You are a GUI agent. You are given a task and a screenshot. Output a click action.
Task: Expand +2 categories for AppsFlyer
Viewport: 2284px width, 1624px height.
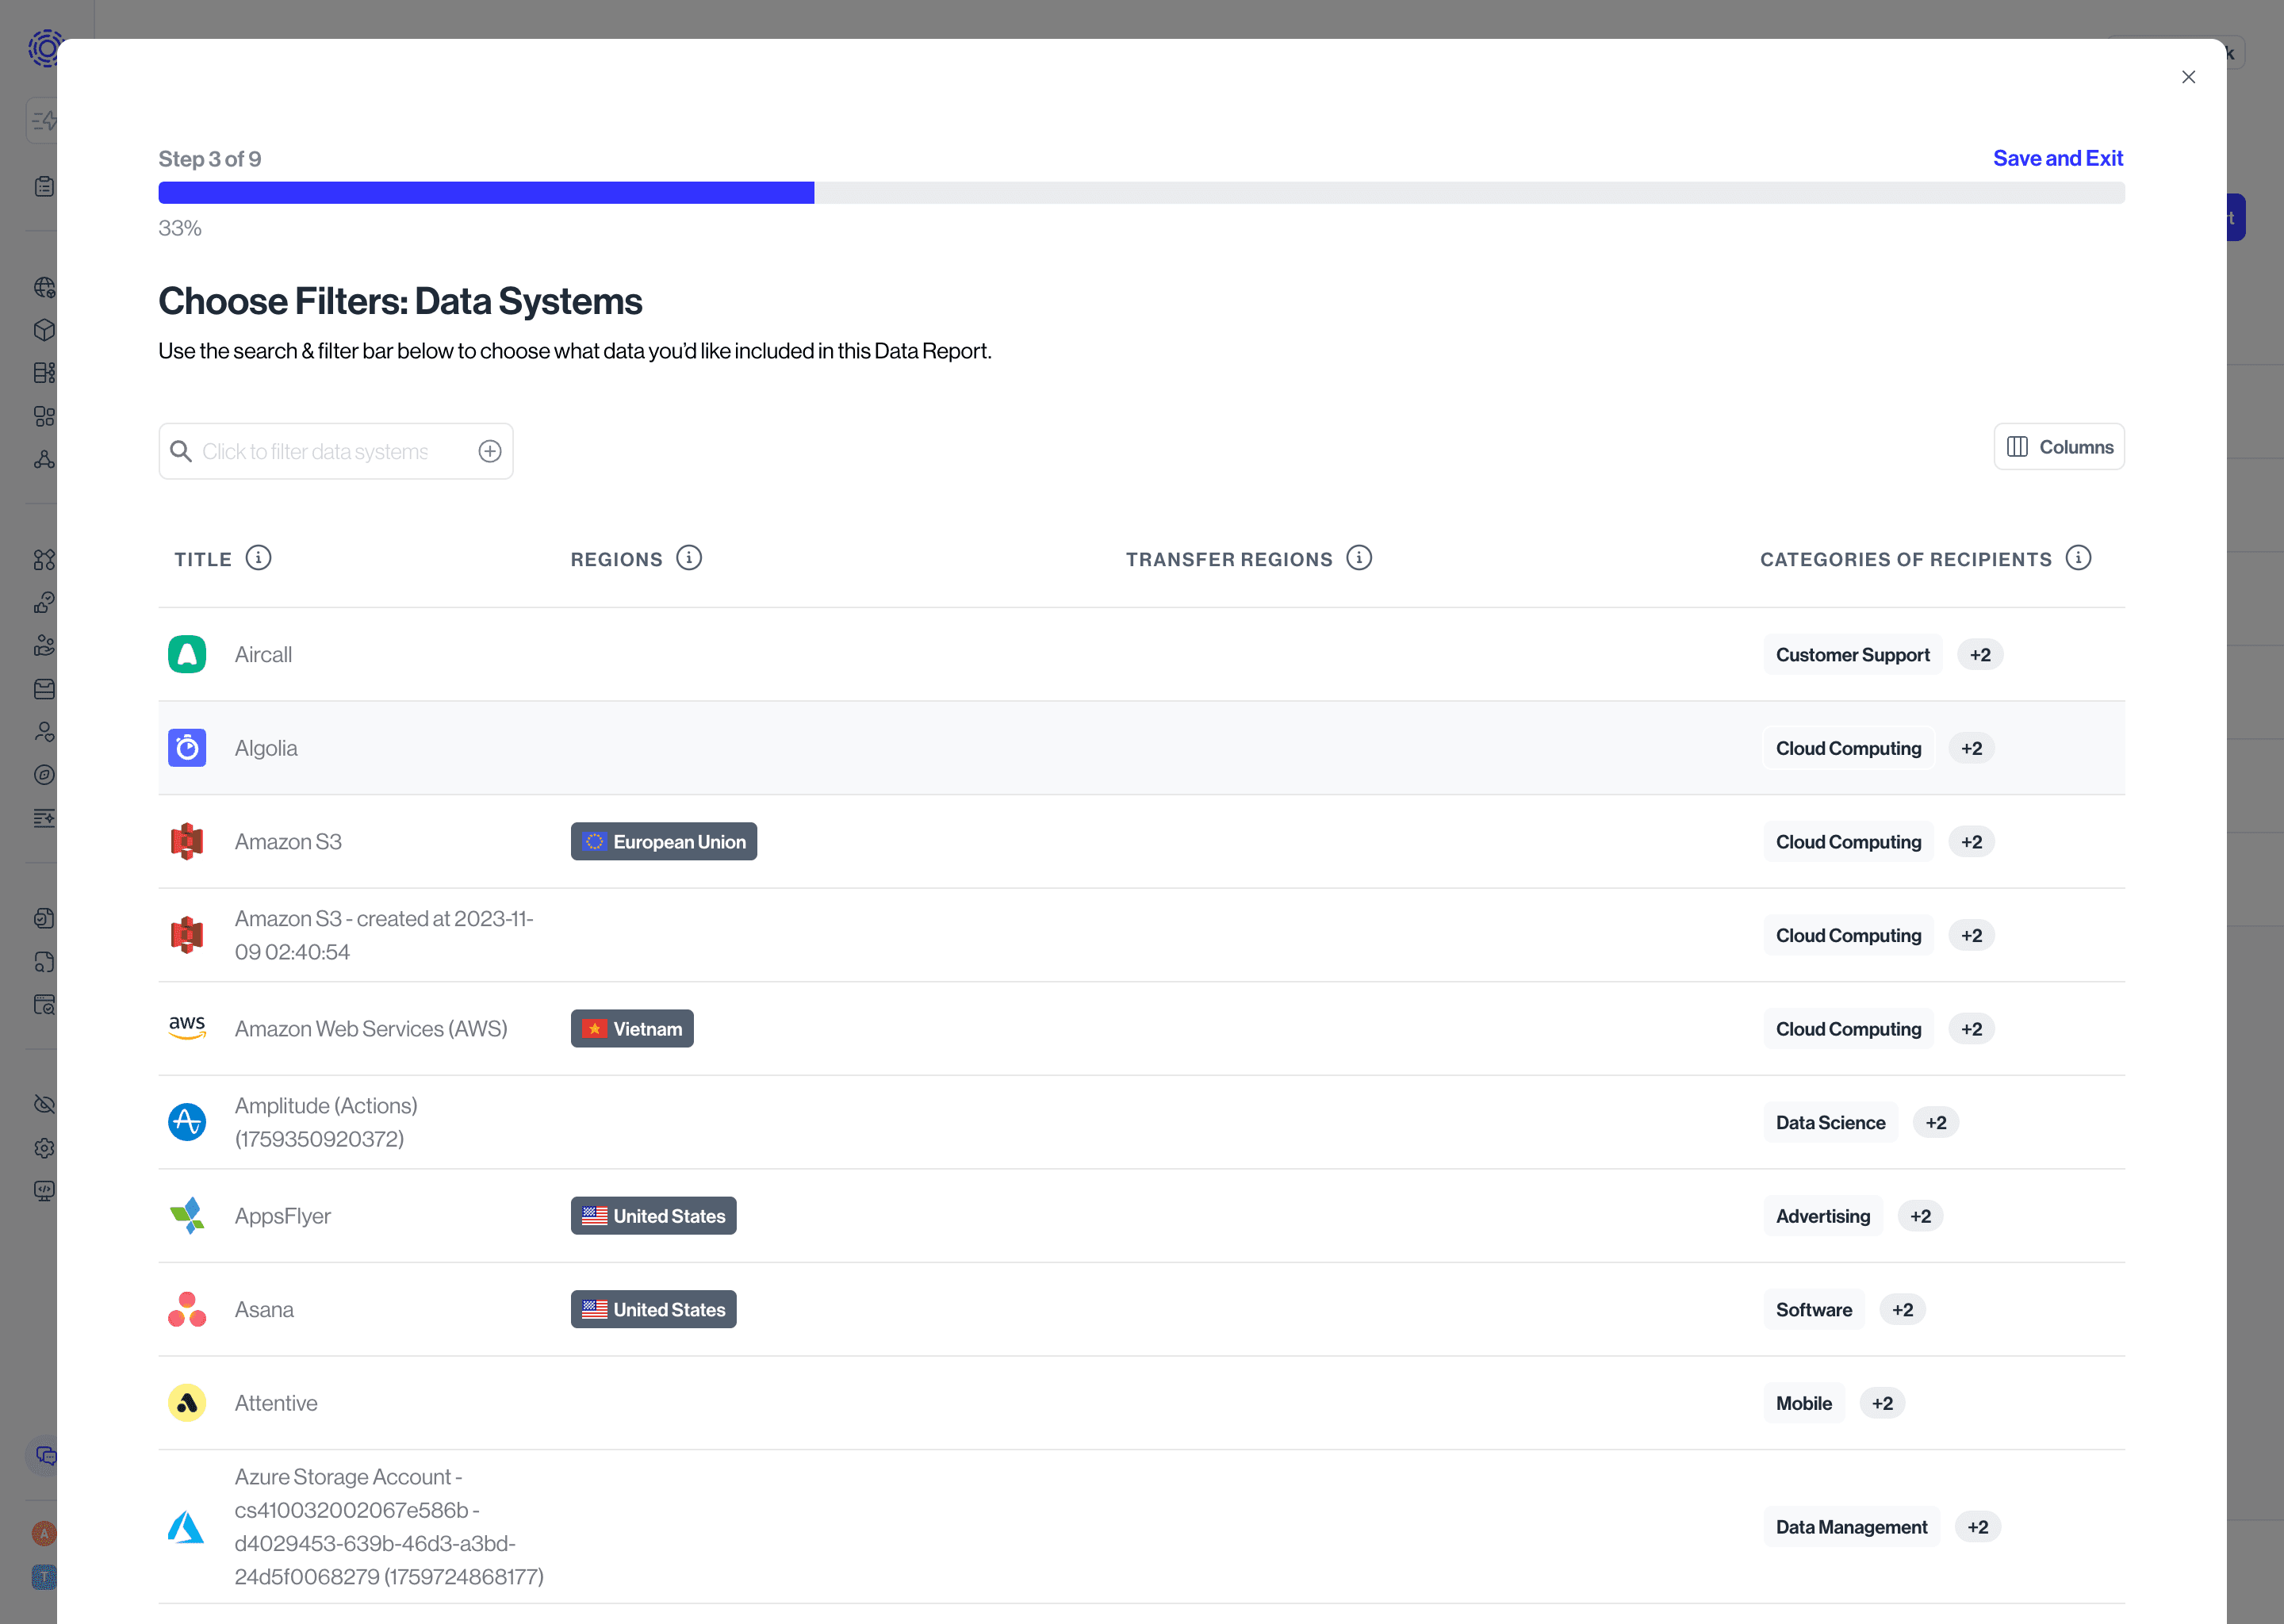1920,1216
